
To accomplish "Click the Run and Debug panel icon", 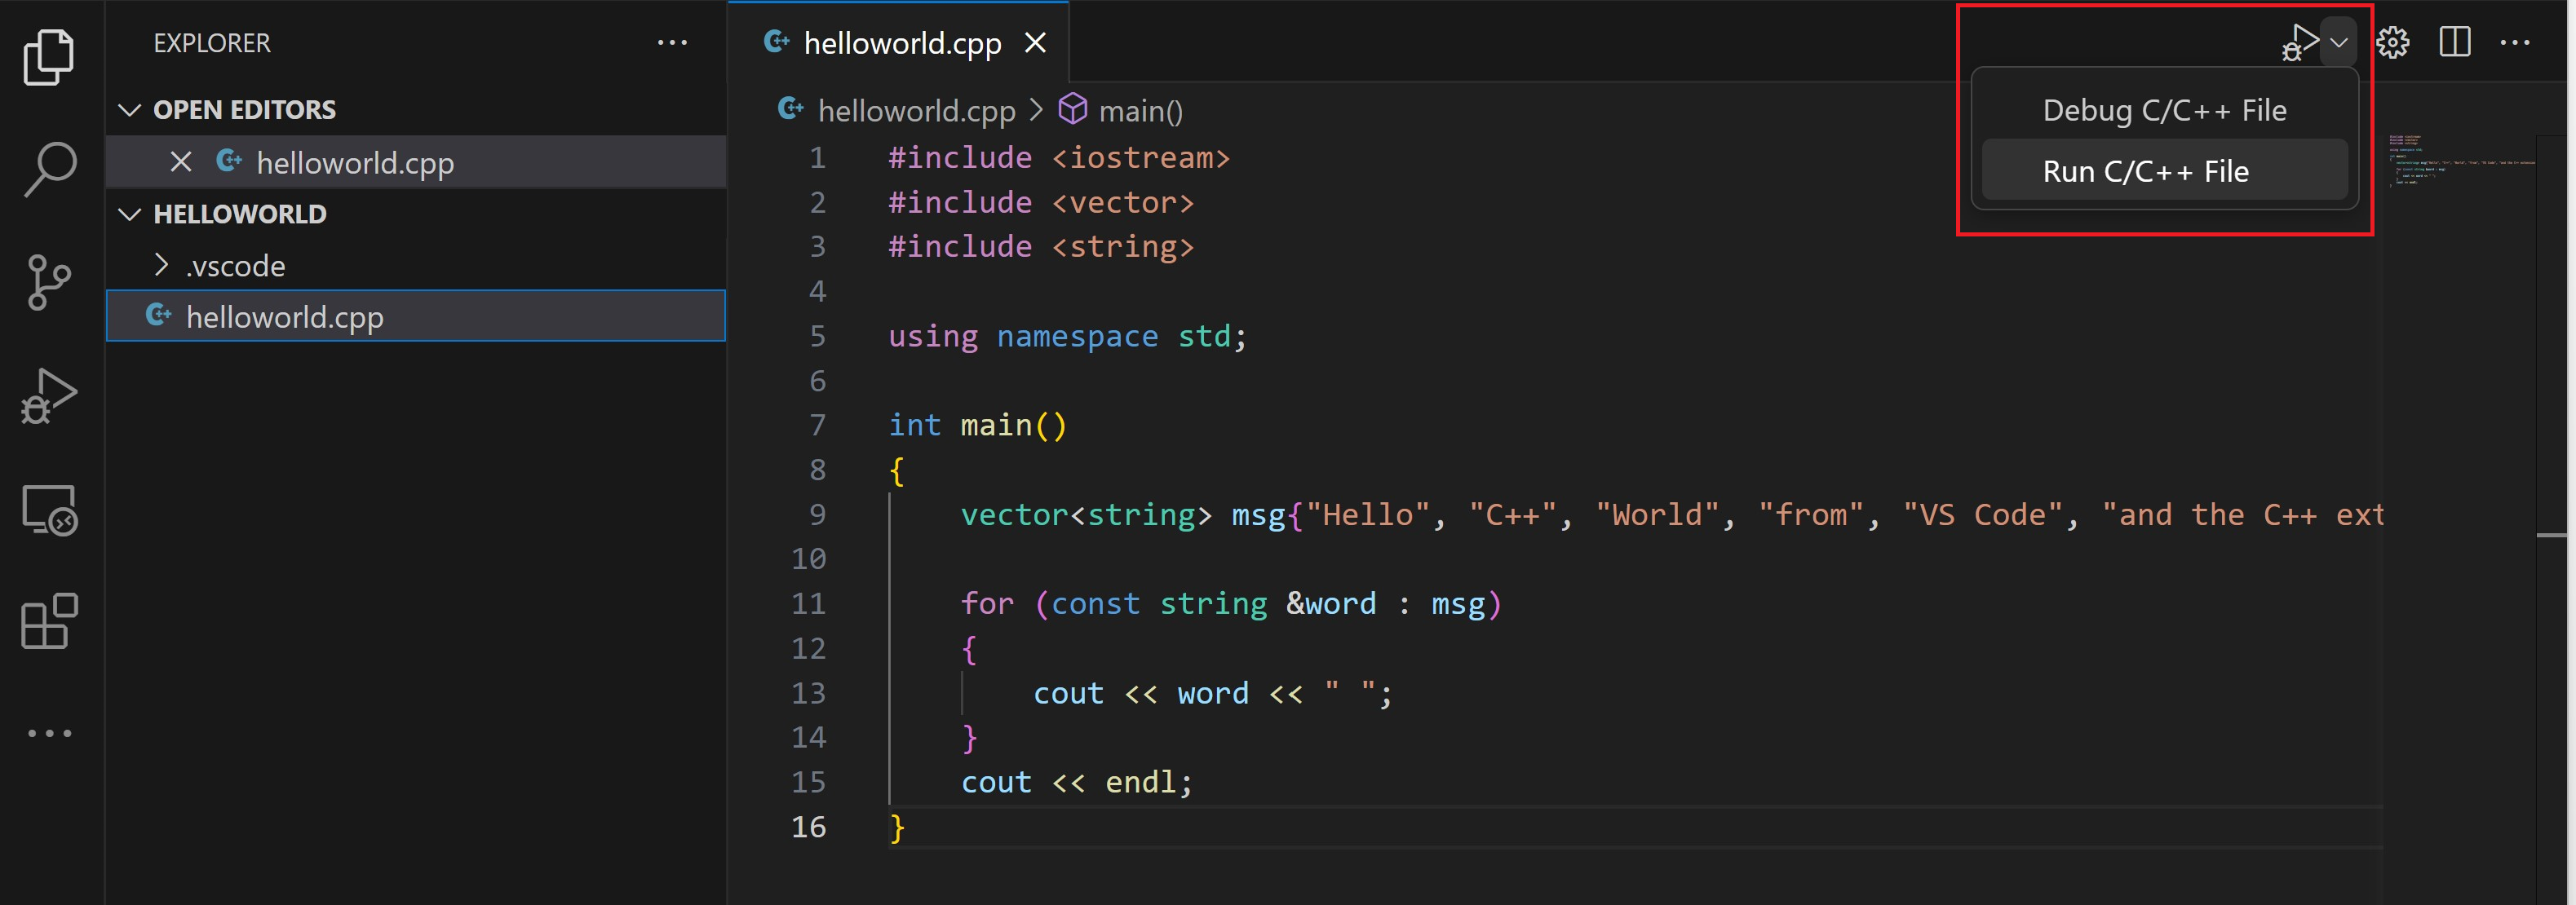I will click(51, 400).
